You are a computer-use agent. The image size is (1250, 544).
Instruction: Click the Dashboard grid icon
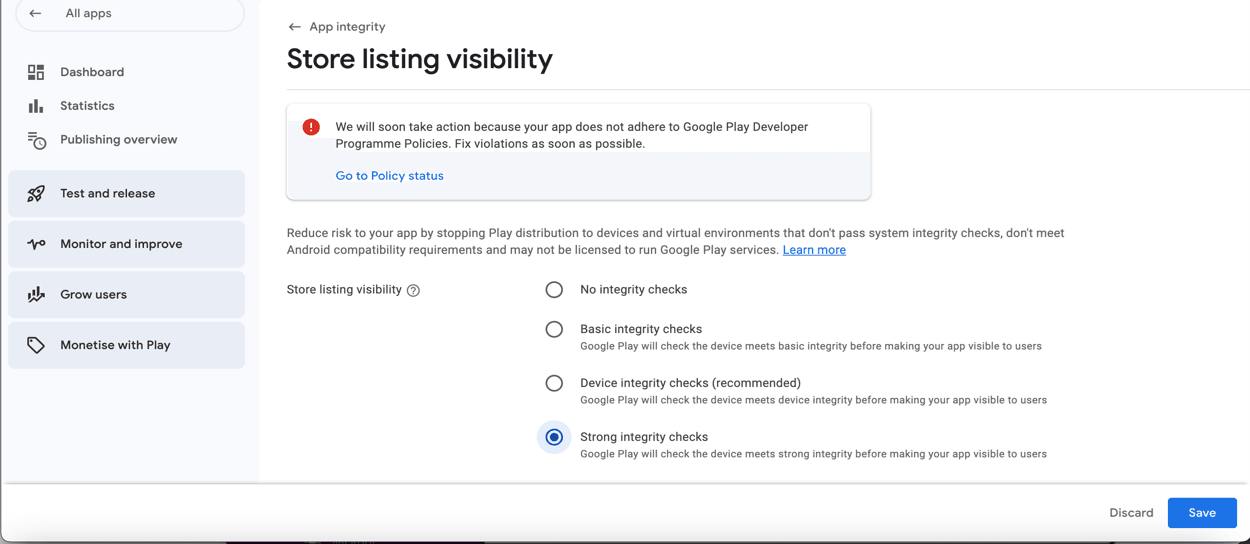point(36,72)
